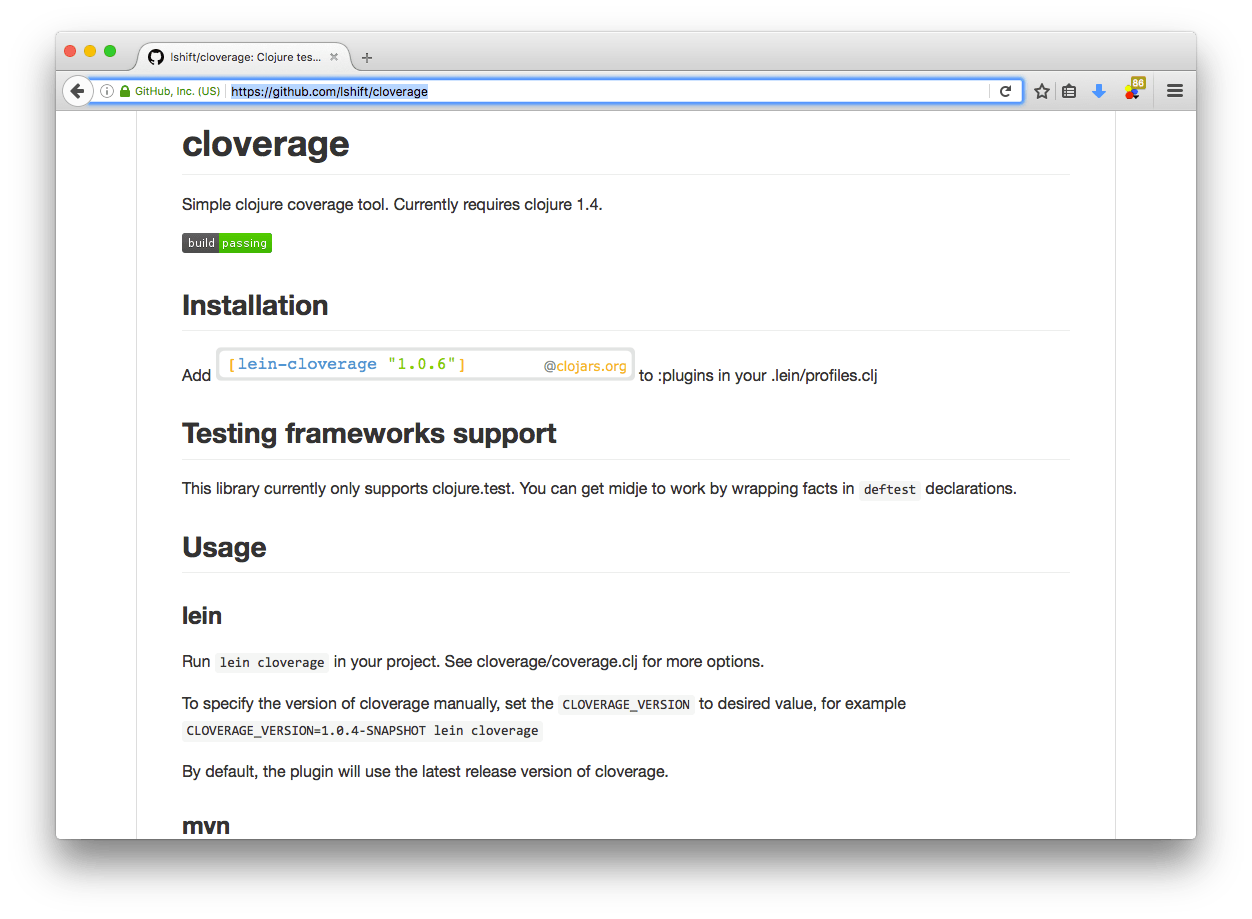Open the hamburger menu in the toolbar
This screenshot has width=1252, height=919.
1175,91
